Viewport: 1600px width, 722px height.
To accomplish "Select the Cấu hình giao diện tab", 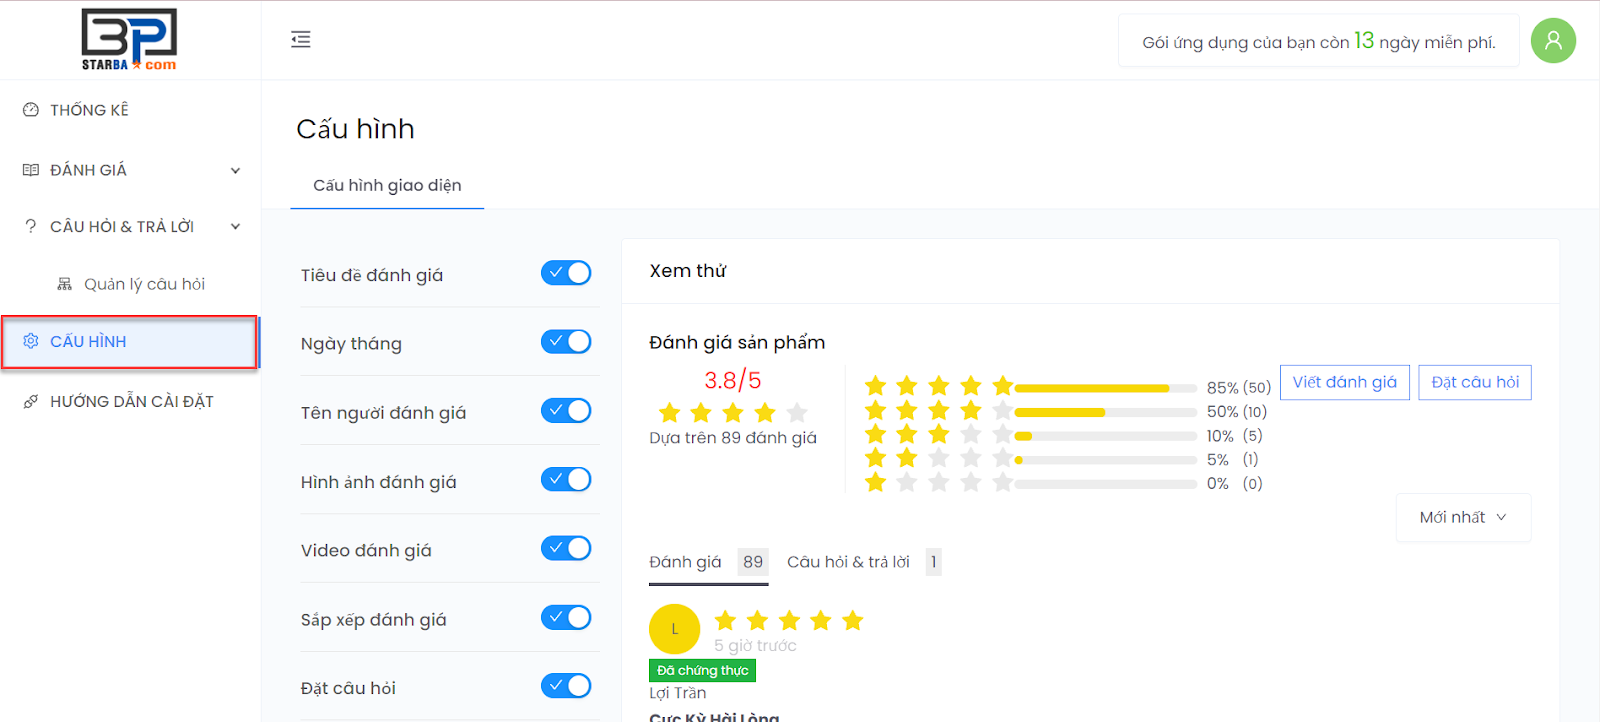I will pos(387,186).
